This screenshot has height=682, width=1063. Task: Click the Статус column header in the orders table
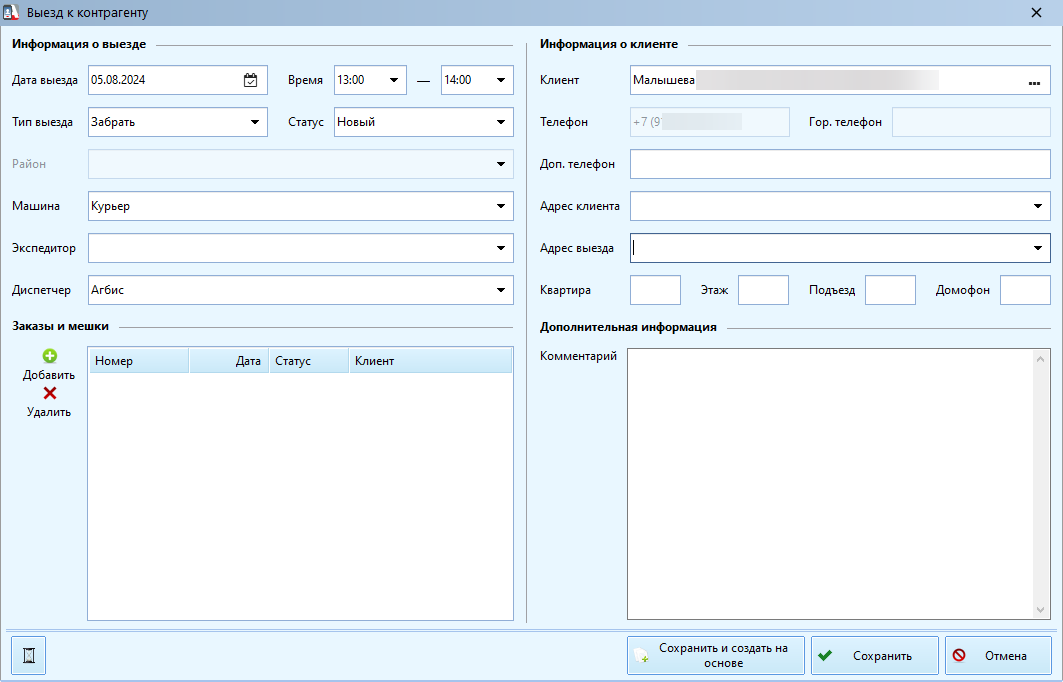pos(309,361)
